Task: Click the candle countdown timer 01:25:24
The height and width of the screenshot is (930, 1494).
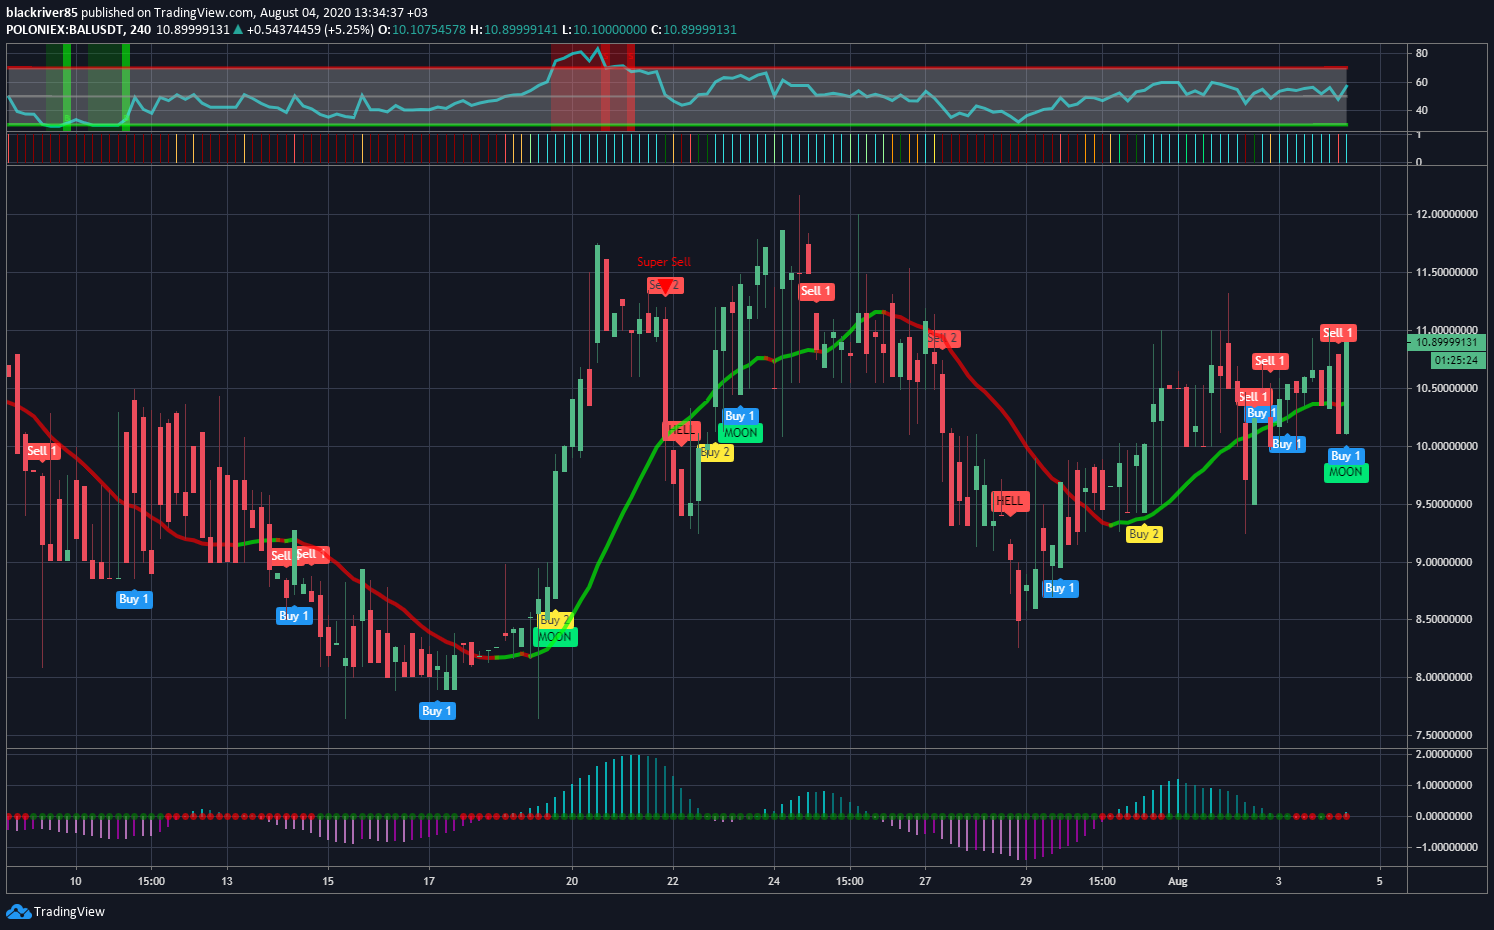Action: 1456,360
